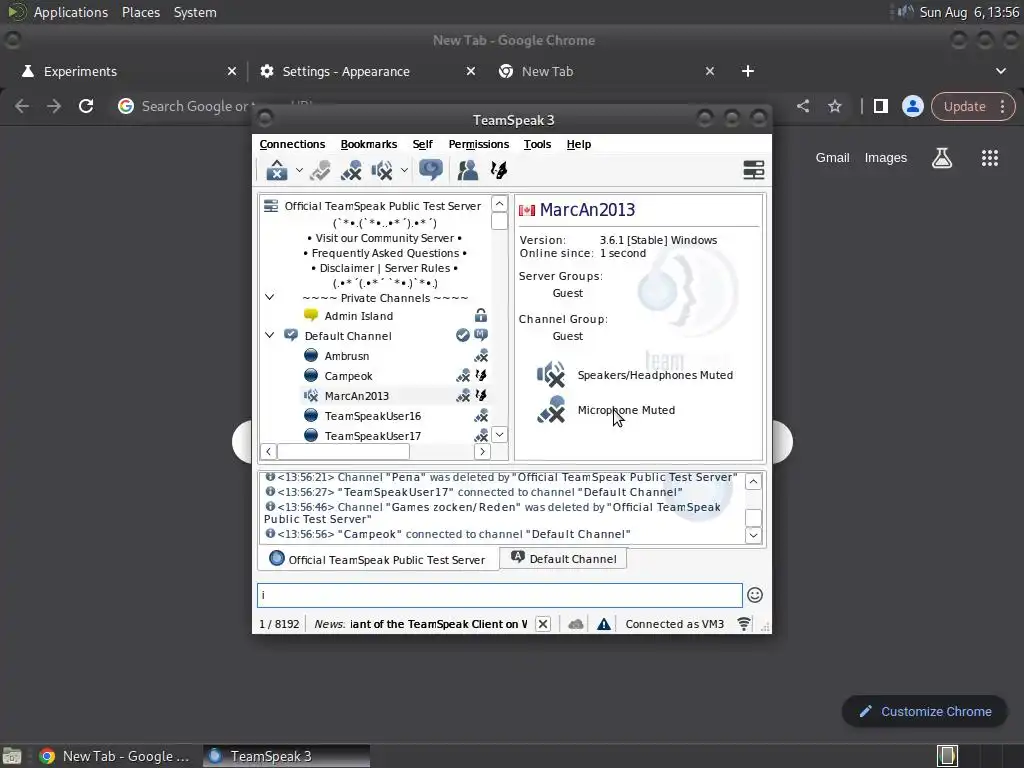This screenshot has height=768, width=1024.
Task: Select user MarcAn2013 in channel tree
Action: pyautogui.click(x=357, y=396)
